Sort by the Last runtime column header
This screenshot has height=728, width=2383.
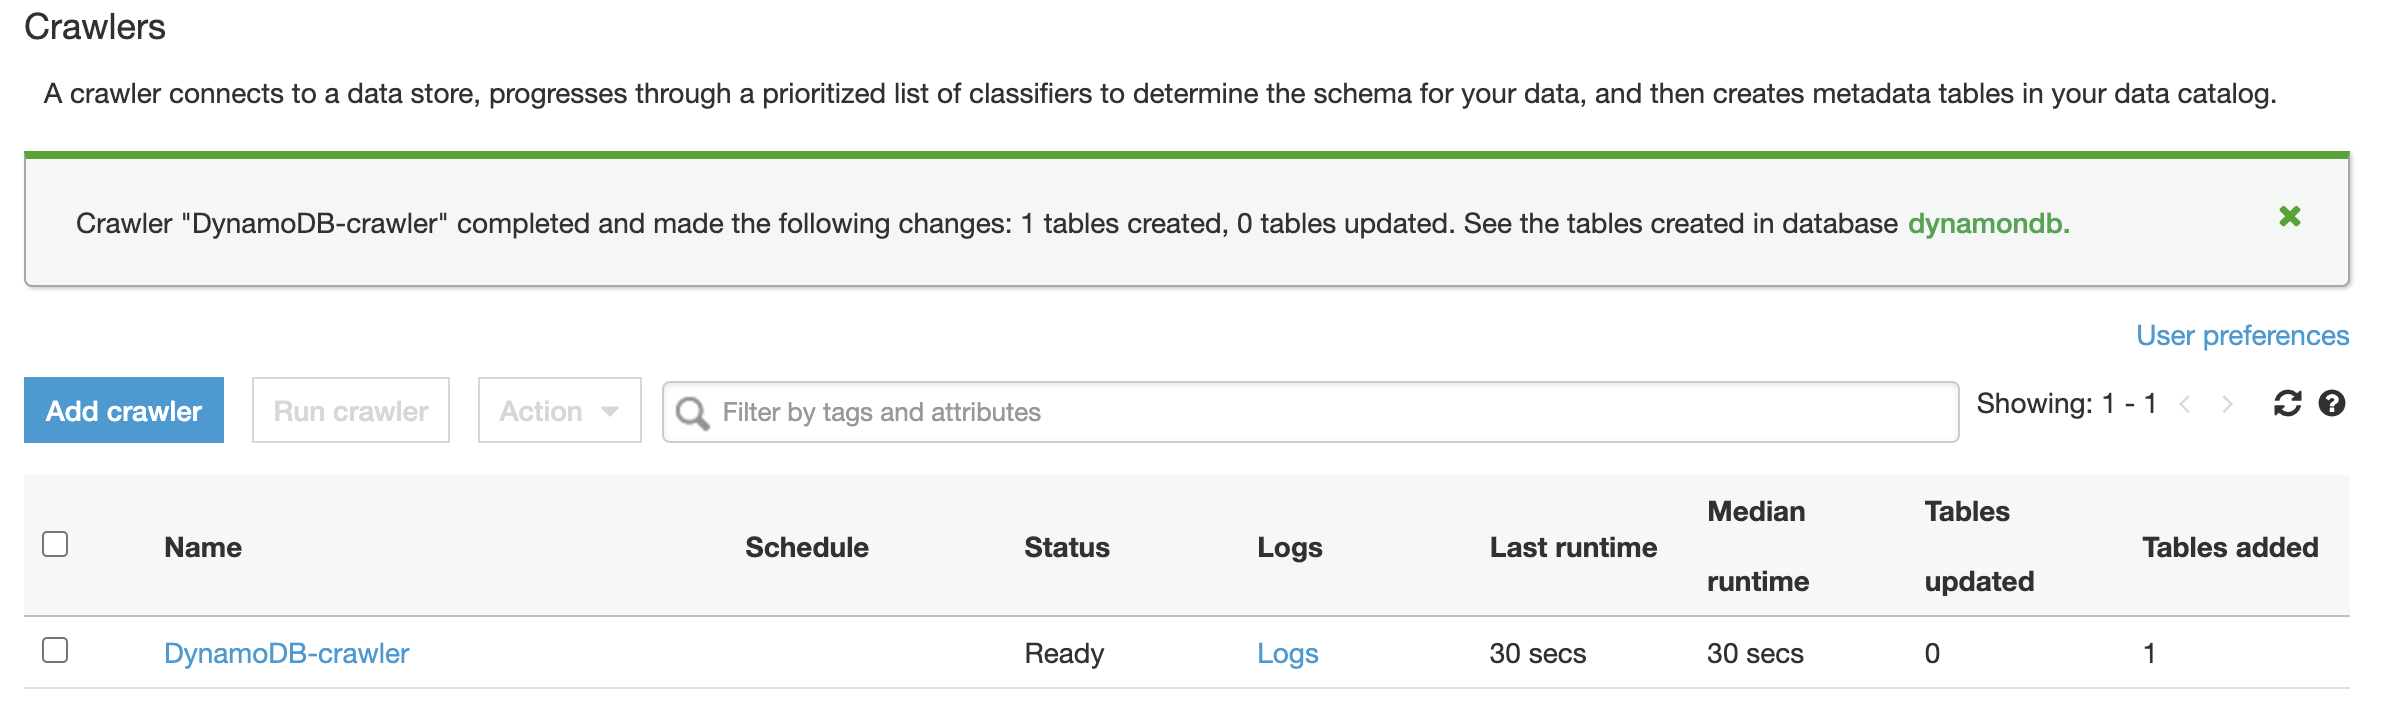1573,547
